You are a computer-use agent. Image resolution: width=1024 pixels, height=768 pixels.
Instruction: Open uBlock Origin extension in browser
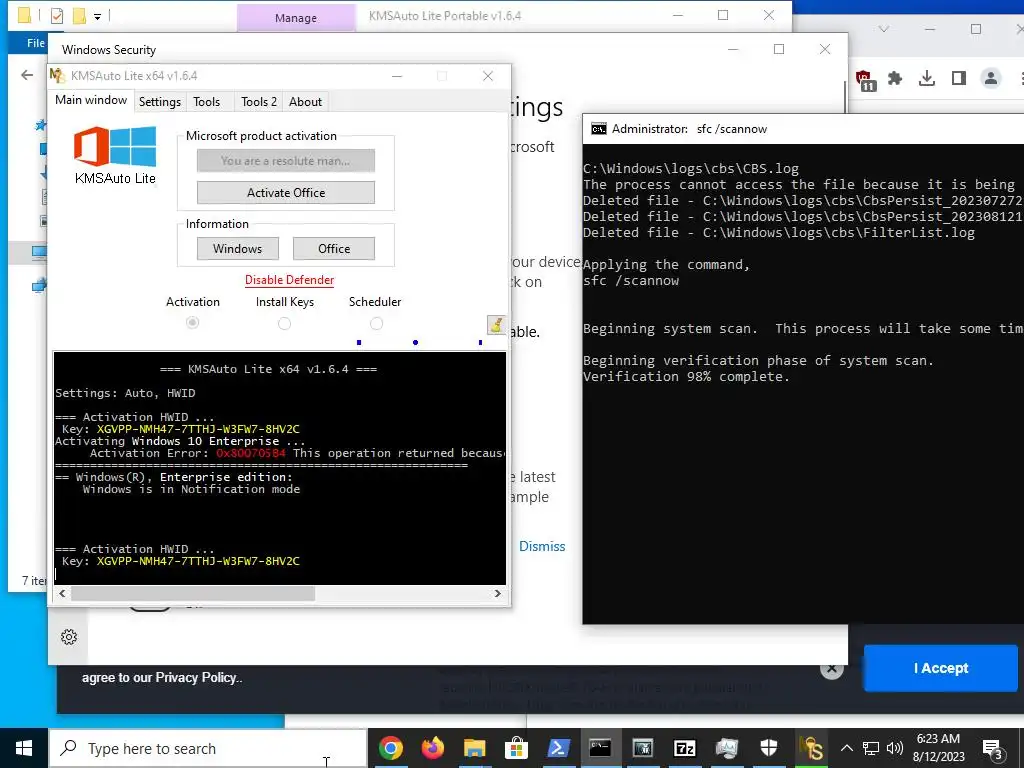(866, 80)
